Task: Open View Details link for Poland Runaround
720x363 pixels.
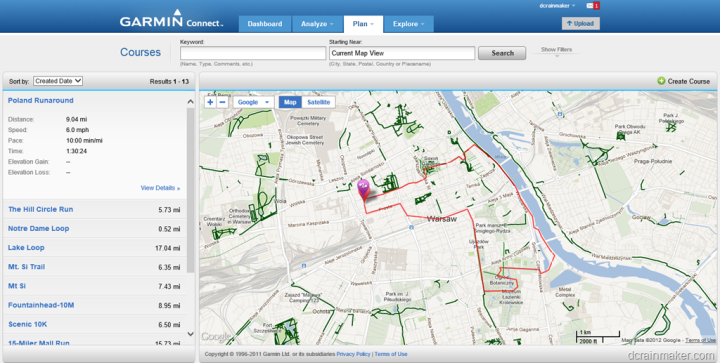Action: [160, 188]
